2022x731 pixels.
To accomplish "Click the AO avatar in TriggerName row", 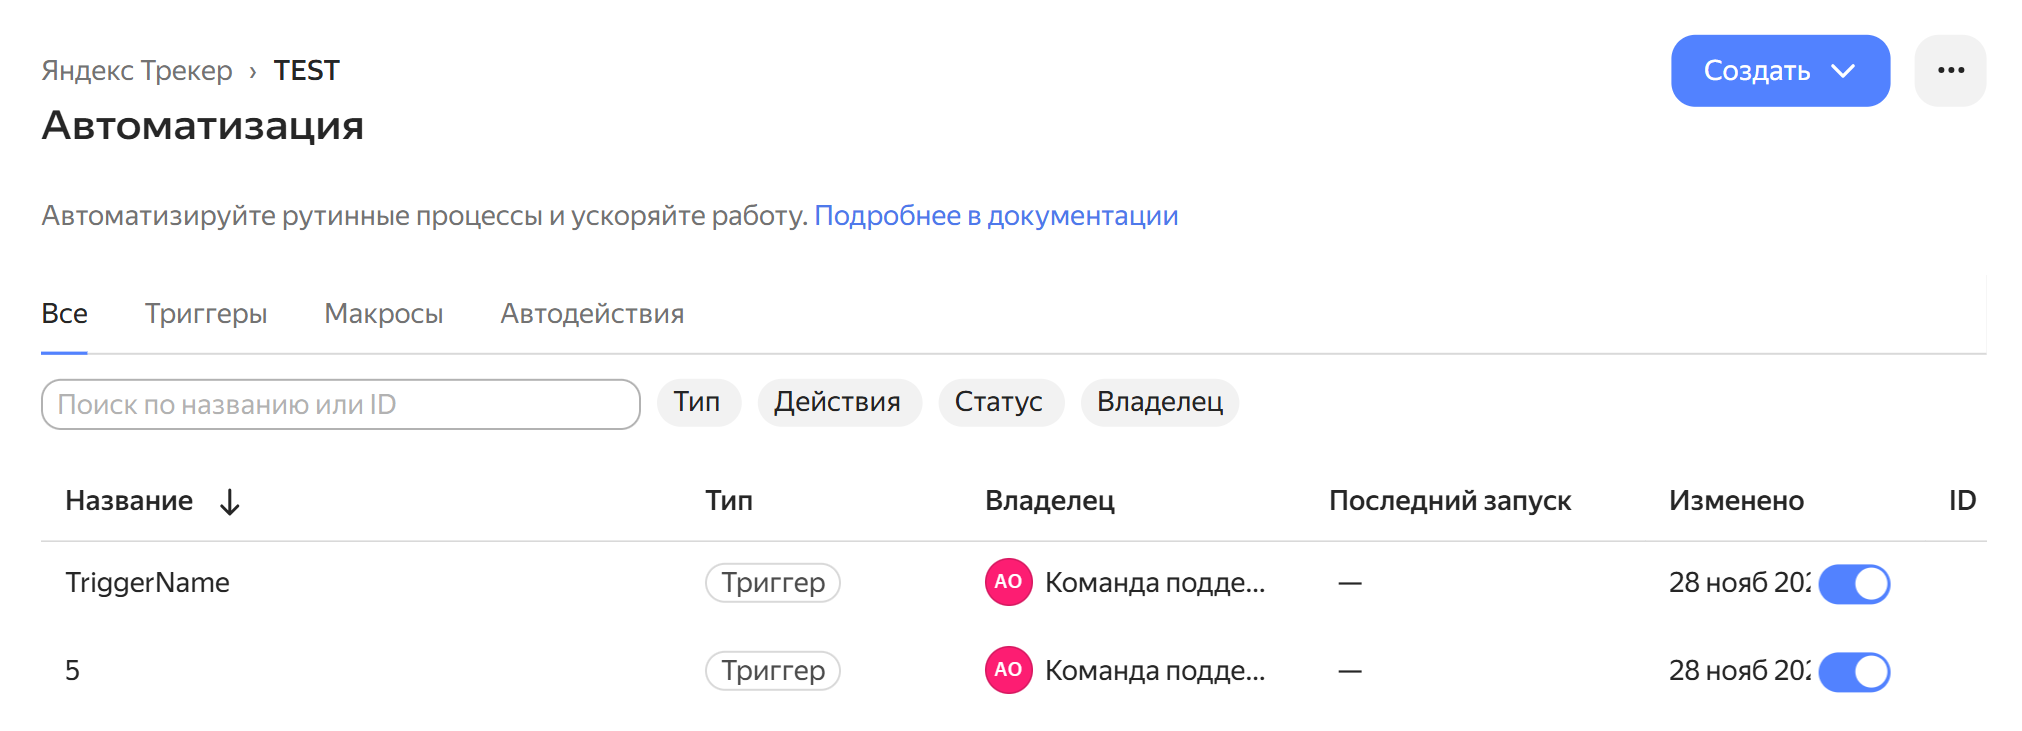I will click(x=1008, y=582).
